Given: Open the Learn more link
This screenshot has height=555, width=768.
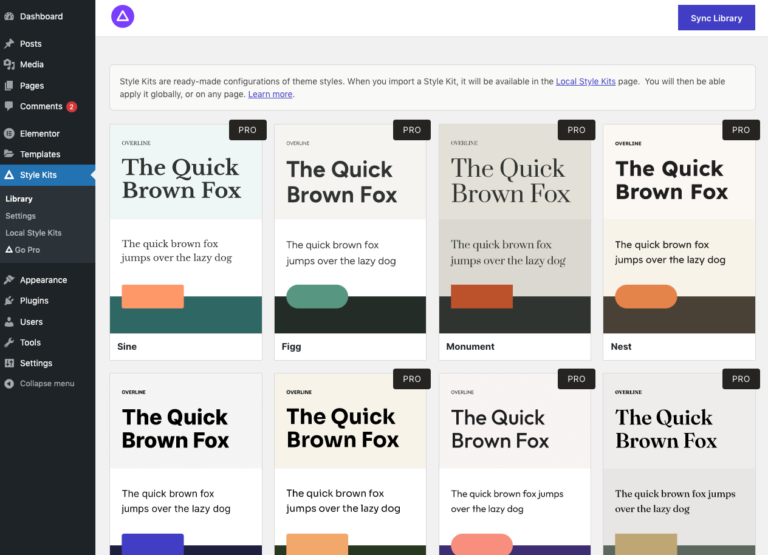Looking at the screenshot, I should tap(270, 94).
